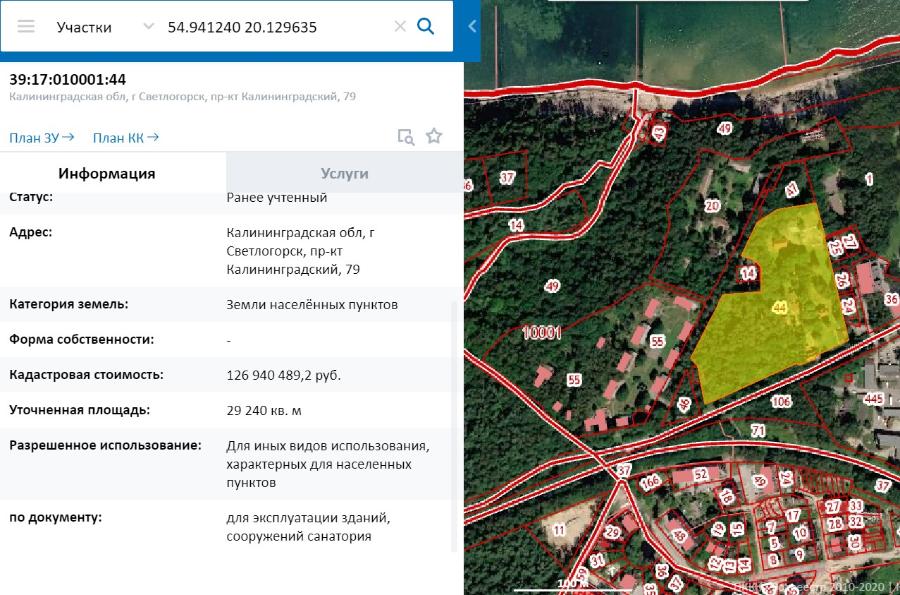Open the План ЗУ link
Image resolution: width=900 pixels, height=595 pixels.
click(x=42, y=137)
